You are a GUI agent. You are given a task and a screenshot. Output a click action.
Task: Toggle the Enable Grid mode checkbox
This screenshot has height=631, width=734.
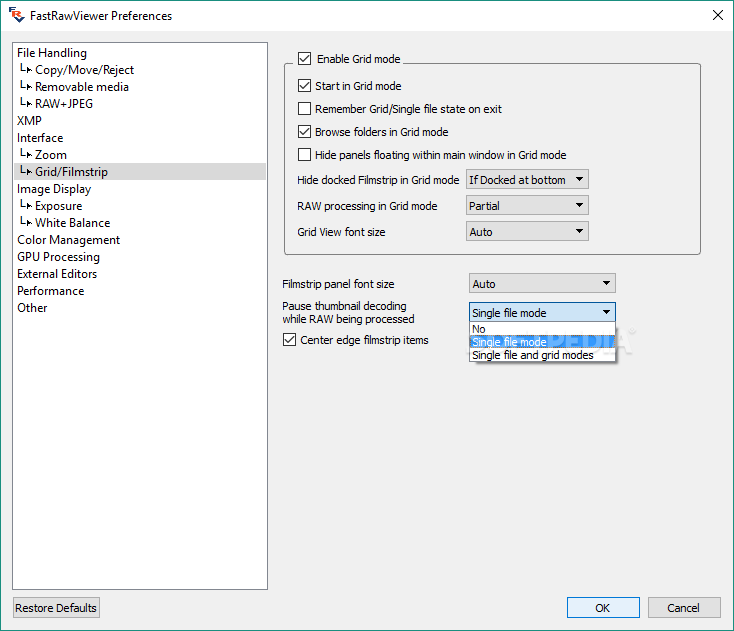tap(304, 59)
